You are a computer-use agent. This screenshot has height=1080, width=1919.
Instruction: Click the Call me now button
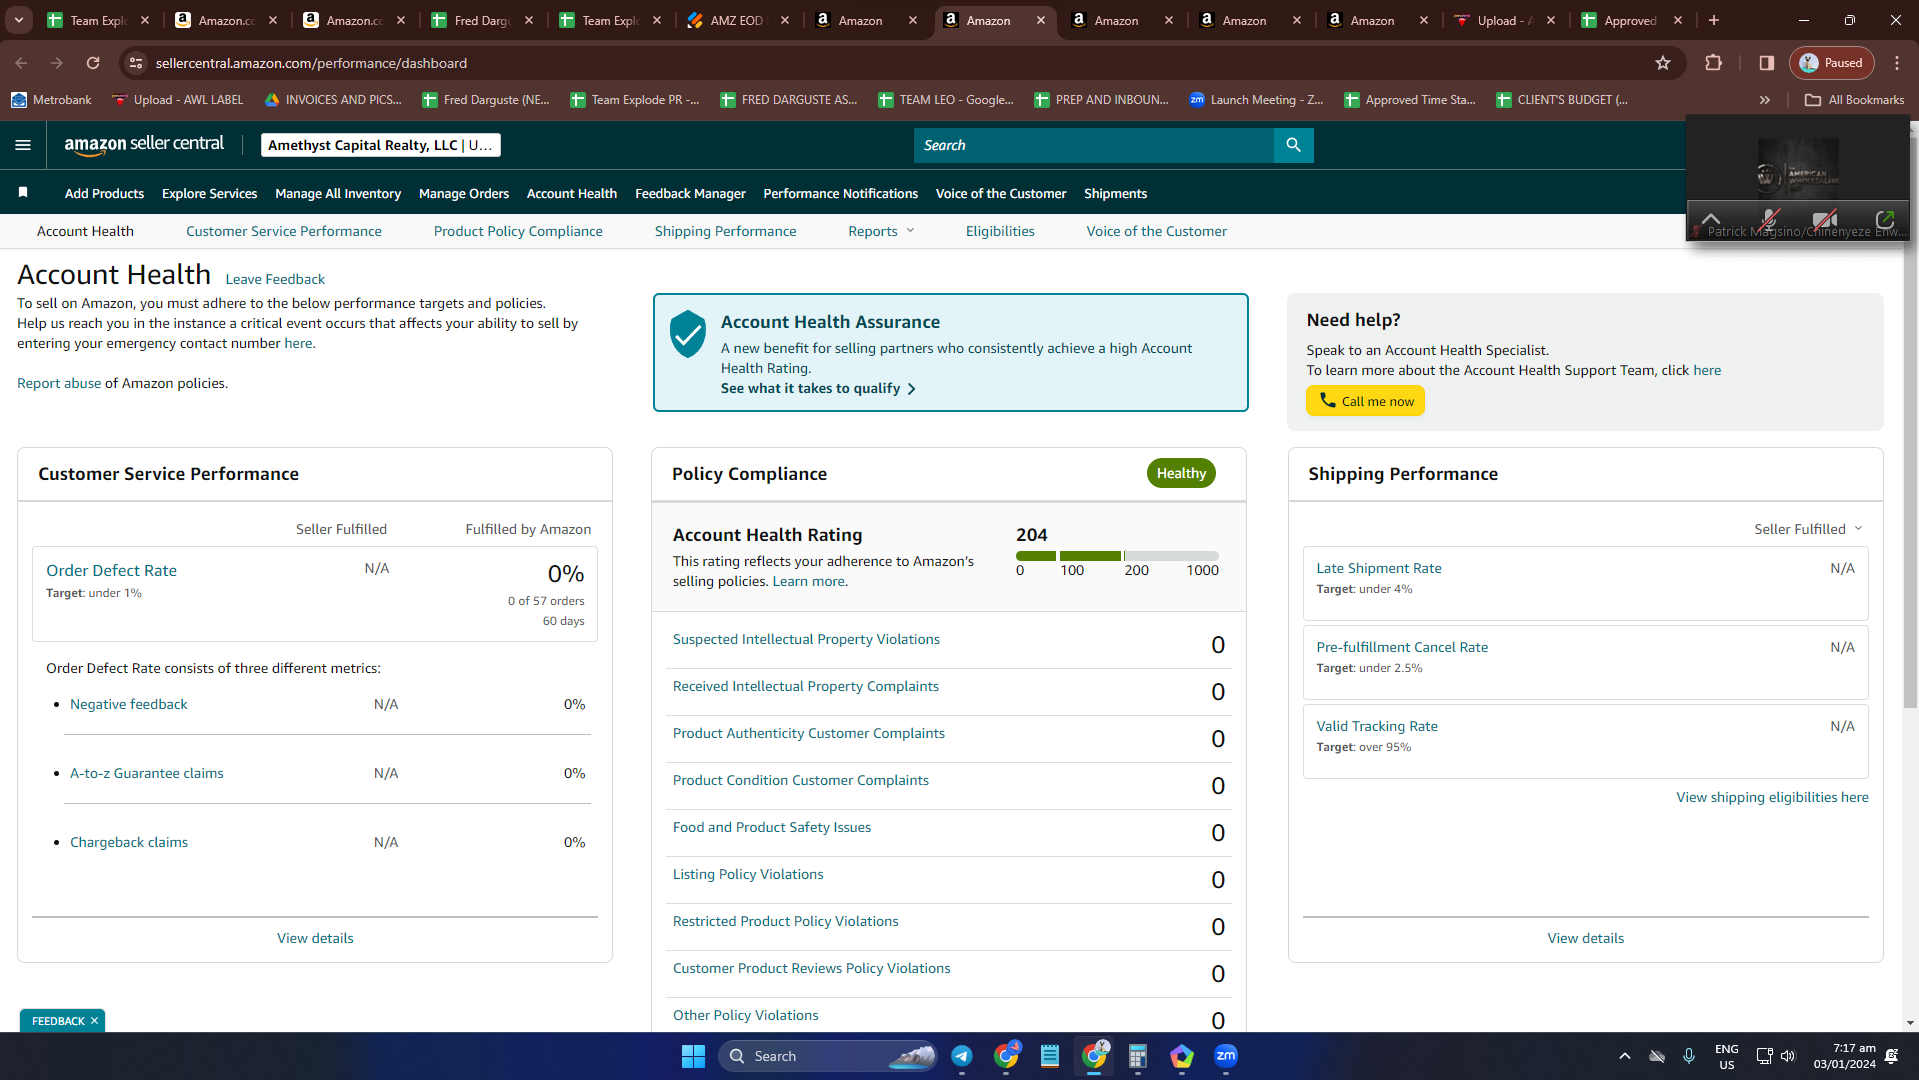pos(1365,401)
